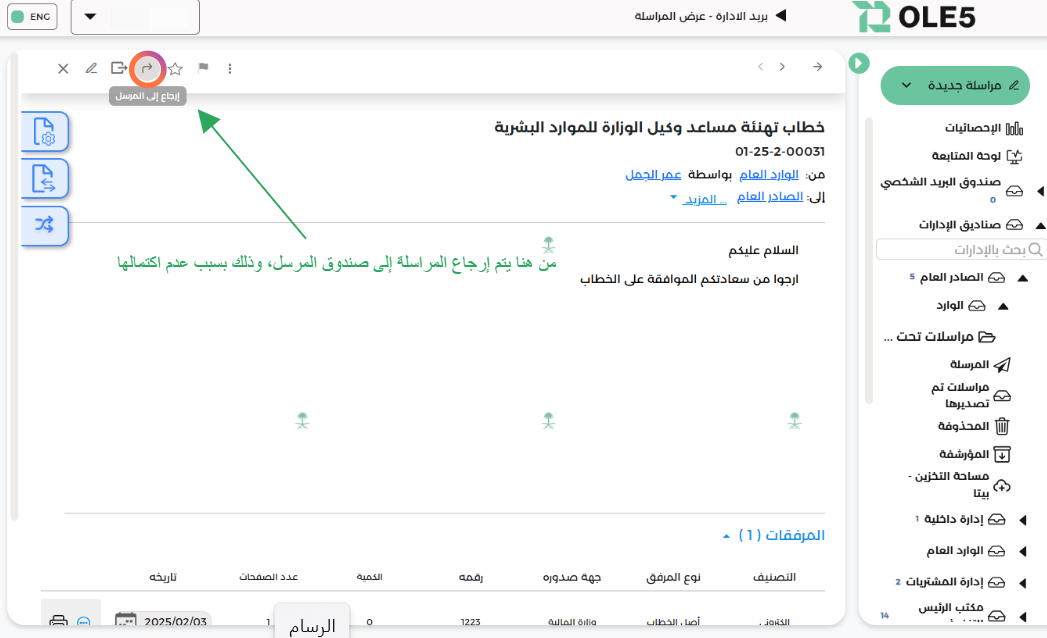Open المؤرشفة archived folder
1047x638 pixels.
(974, 454)
